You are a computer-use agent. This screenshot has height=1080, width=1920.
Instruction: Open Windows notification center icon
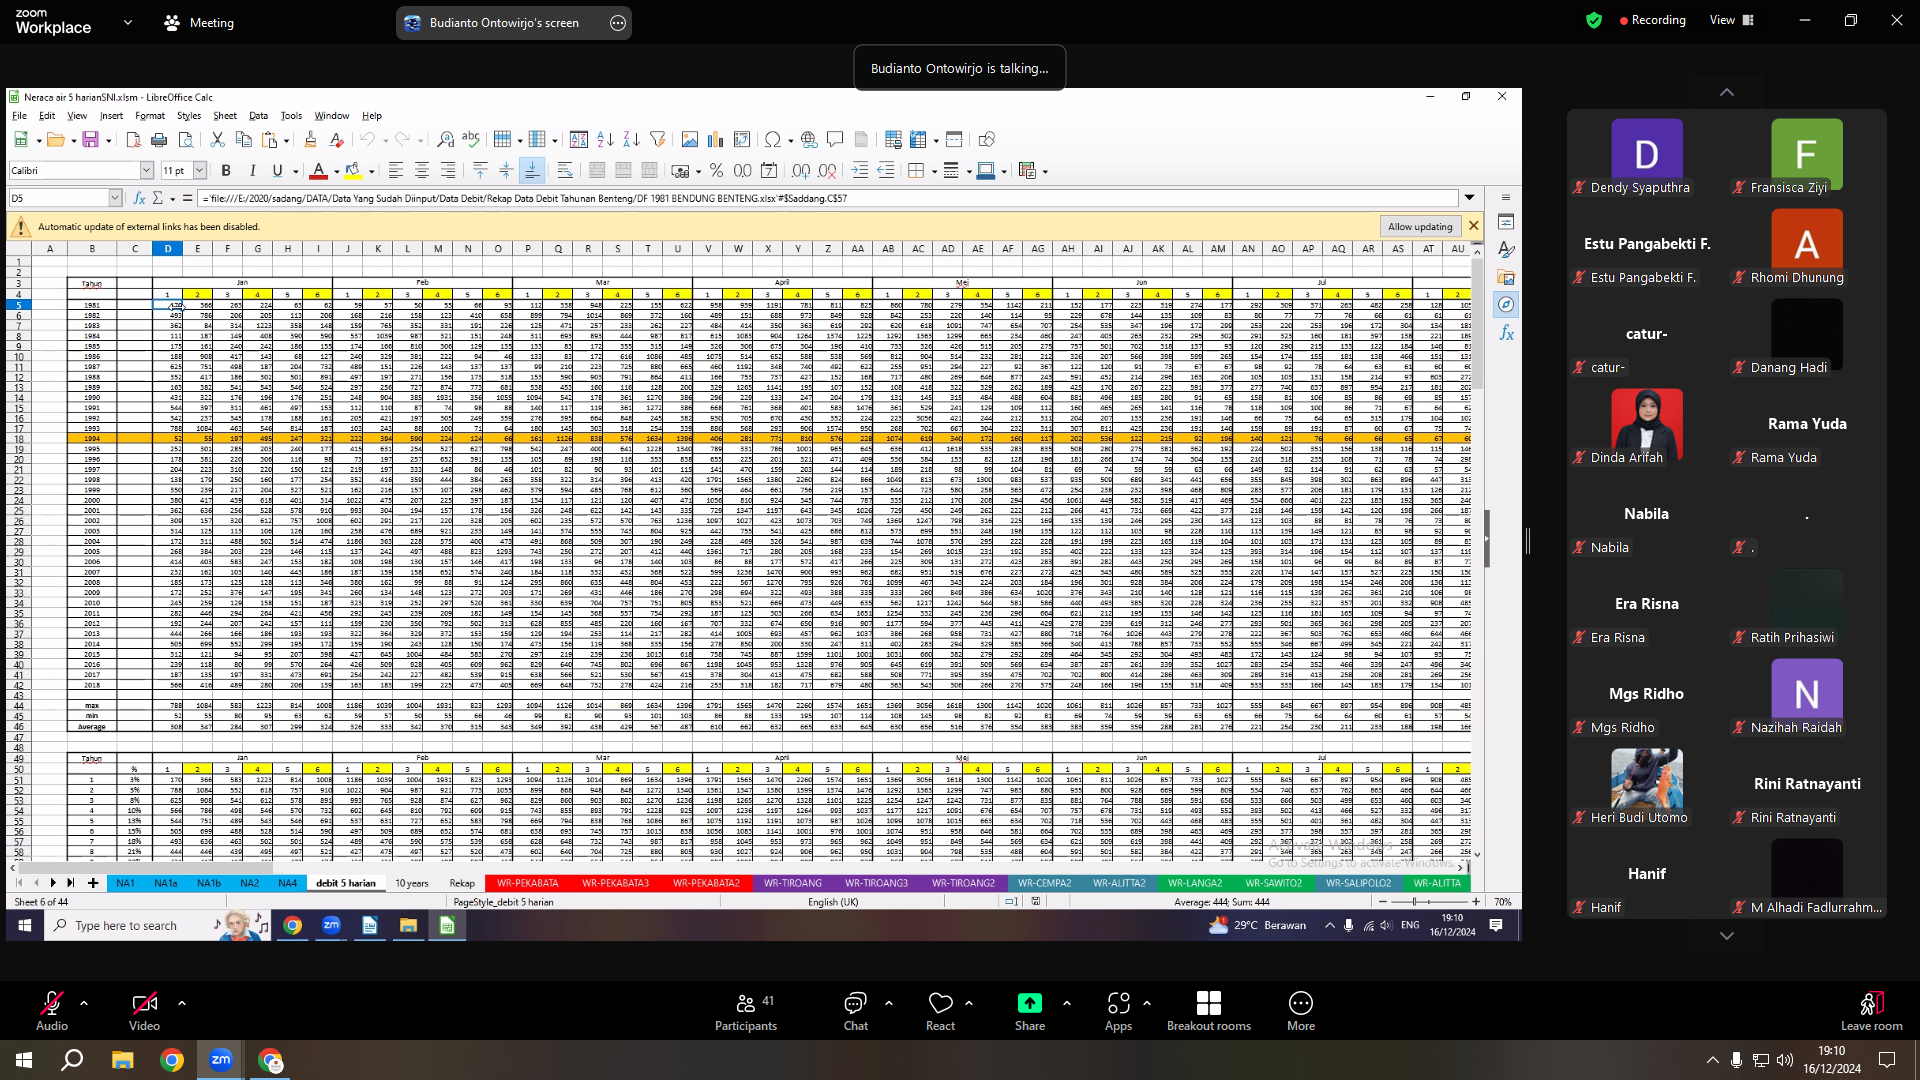point(1886,1059)
